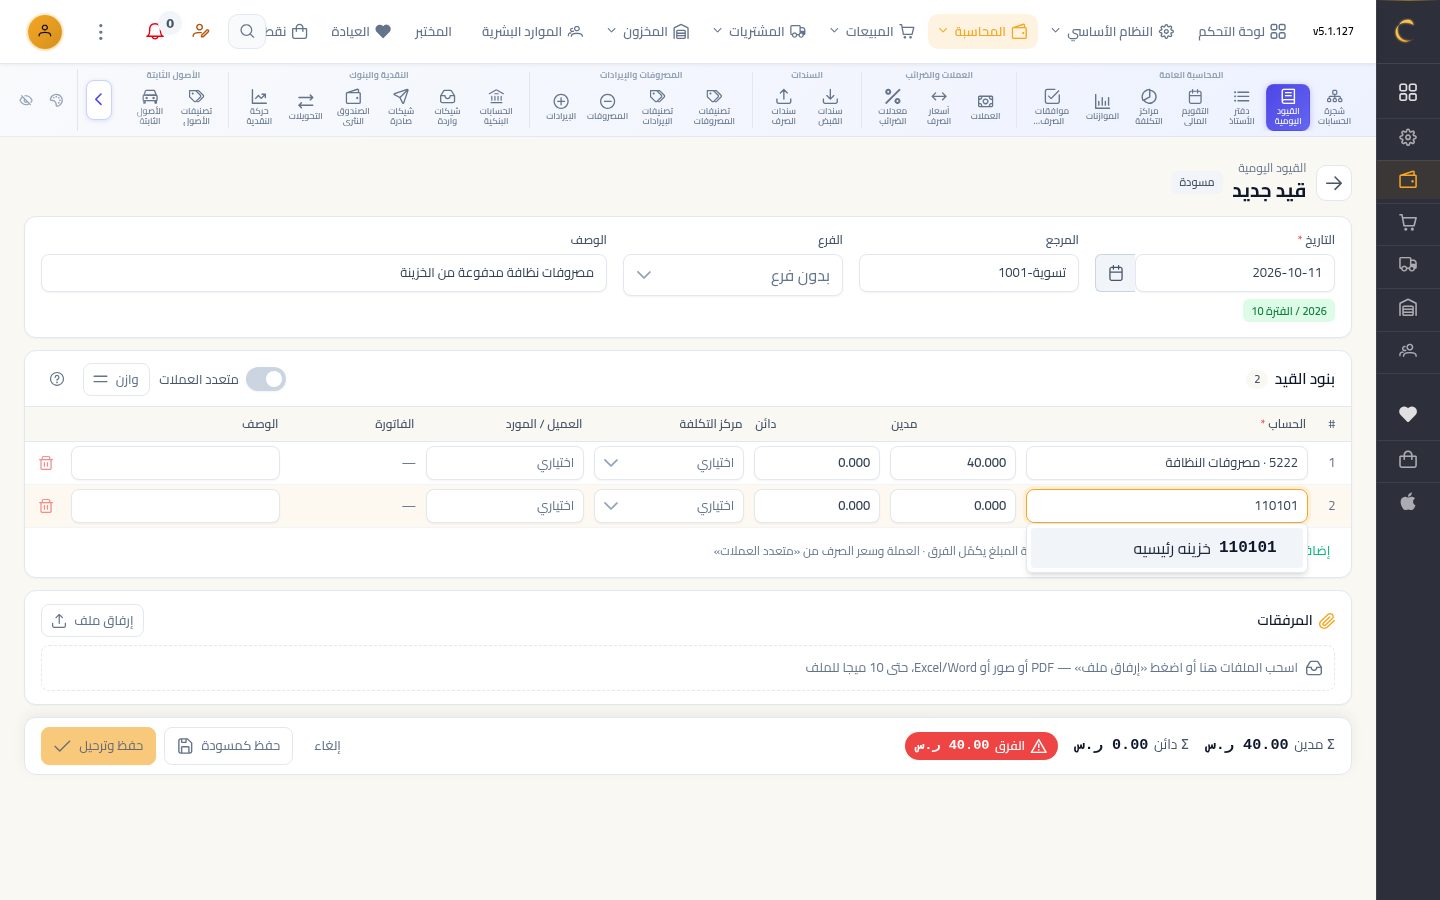Viewport: 1440px width, 900px height.
Task: Expand the المحاسبة (accounting) top menu
Action: tap(982, 32)
